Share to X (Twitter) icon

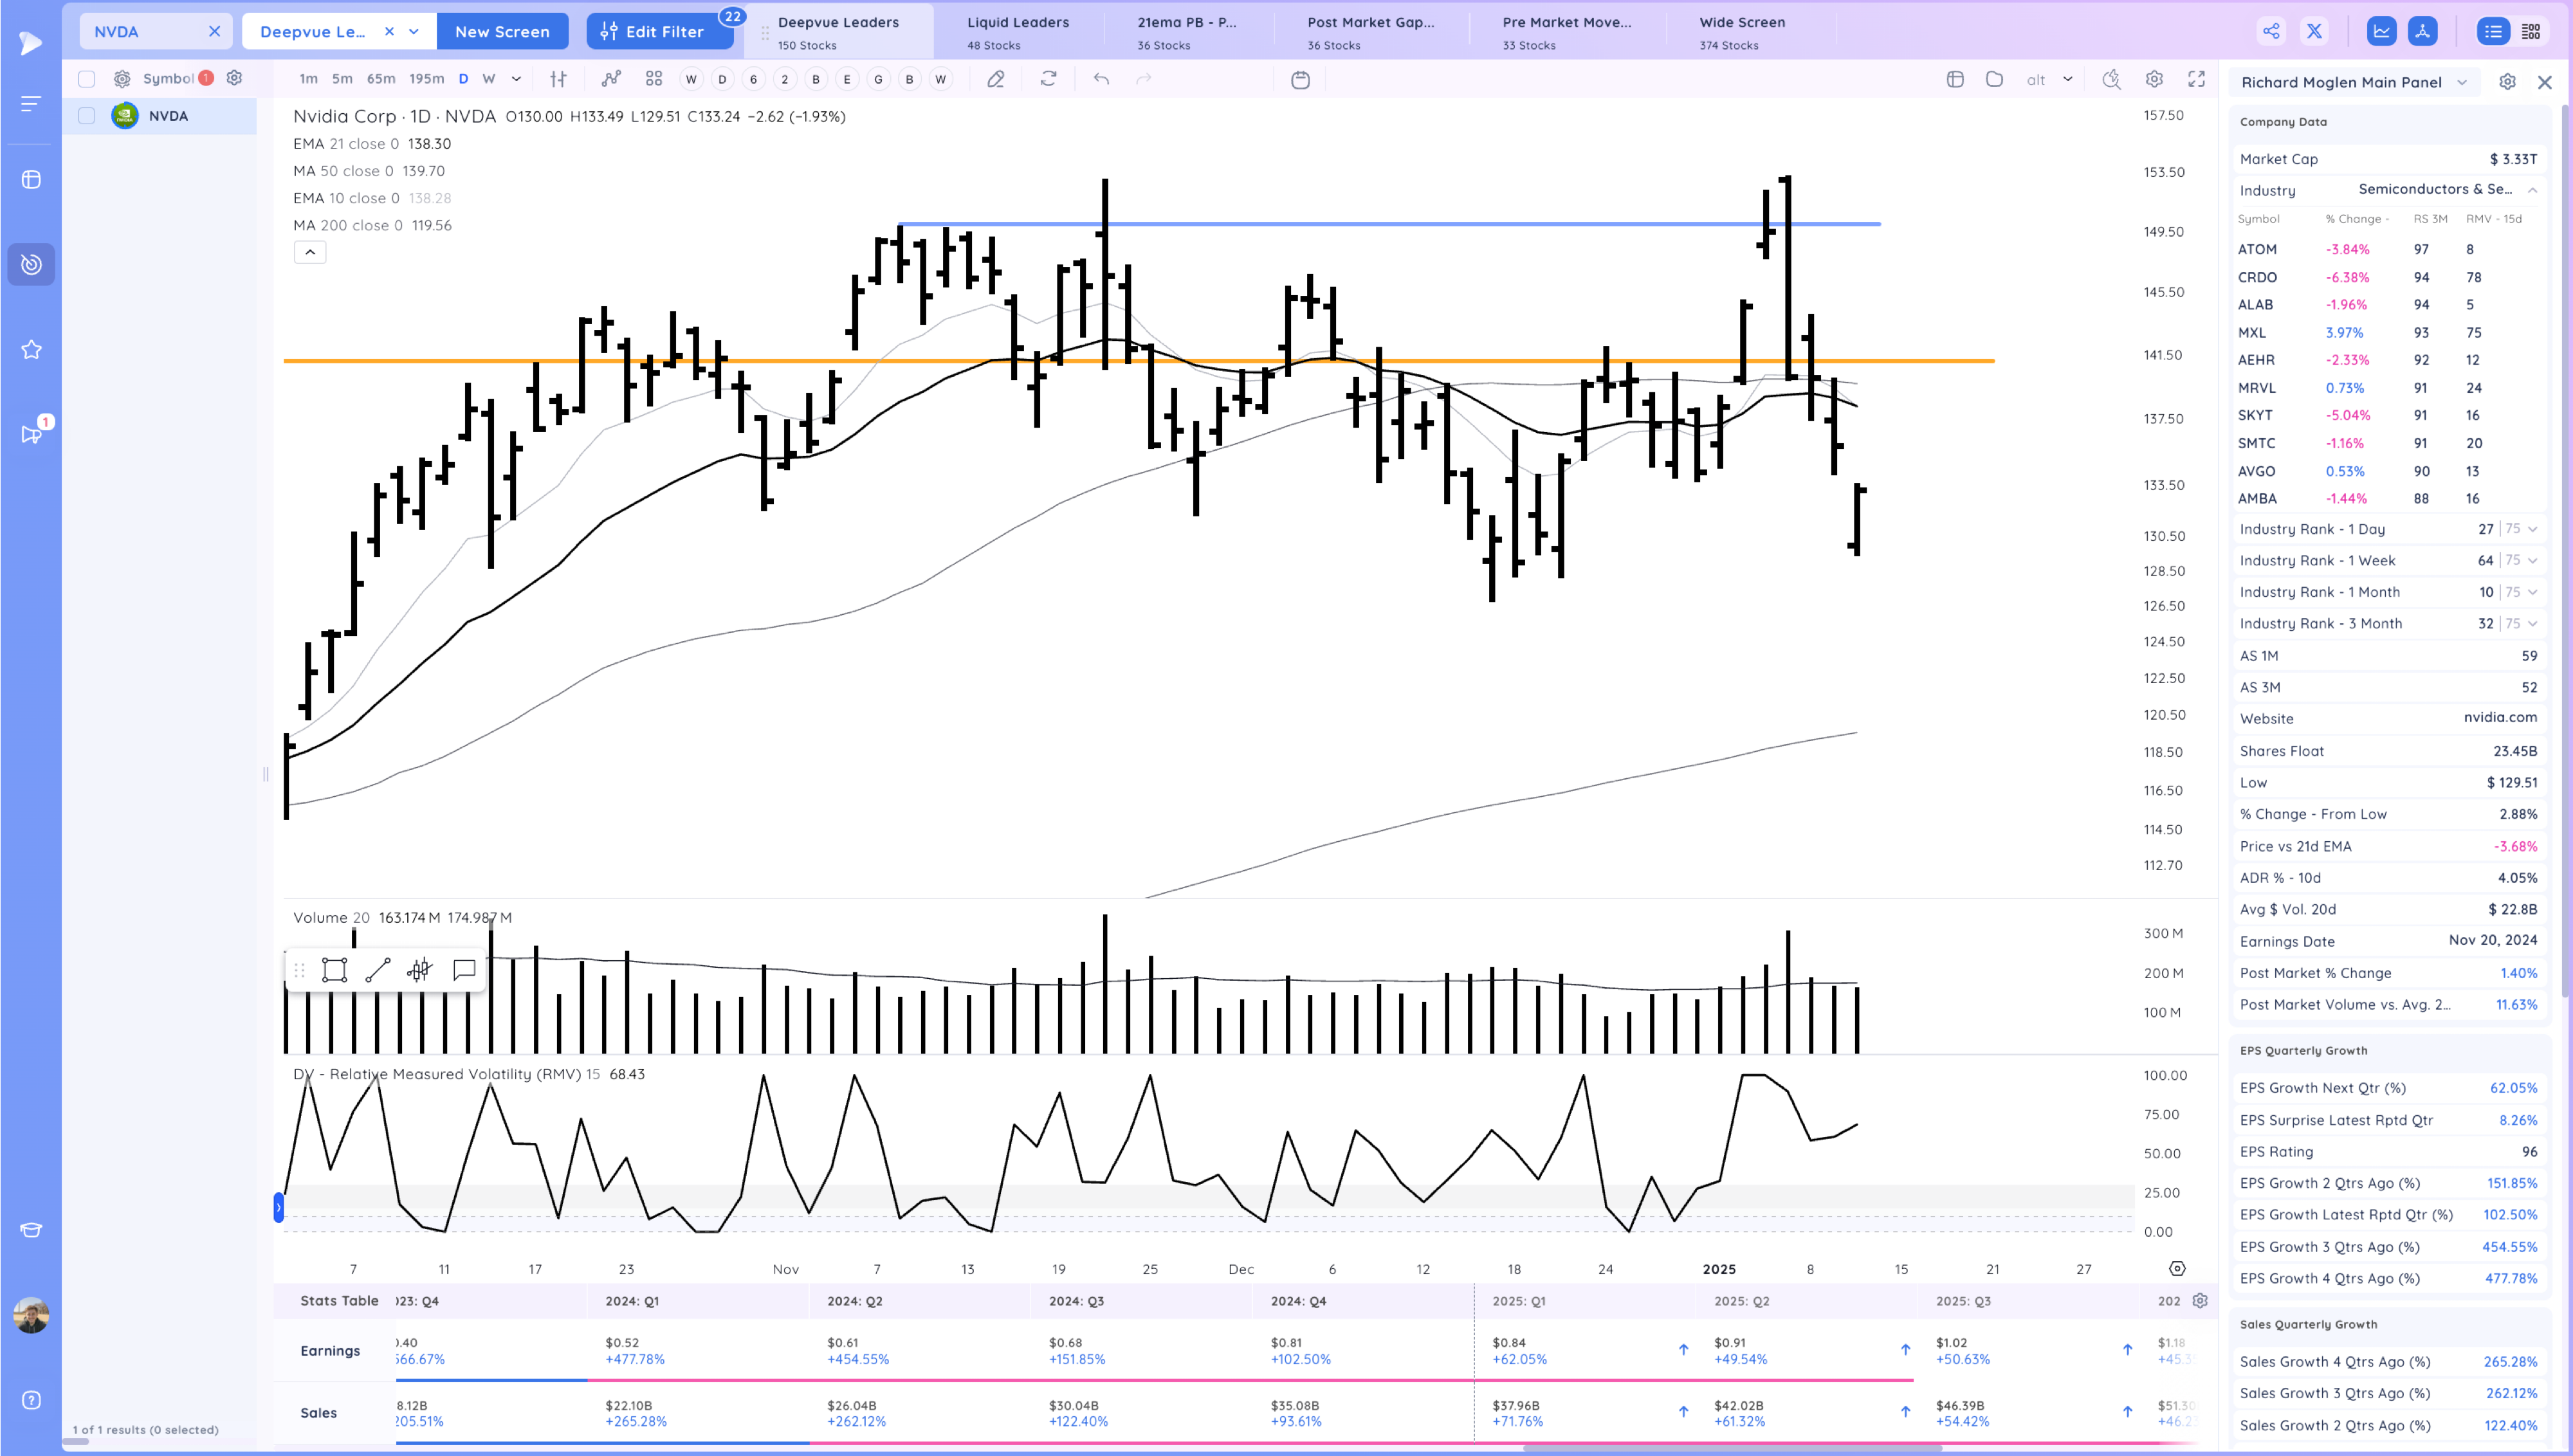point(2314,31)
